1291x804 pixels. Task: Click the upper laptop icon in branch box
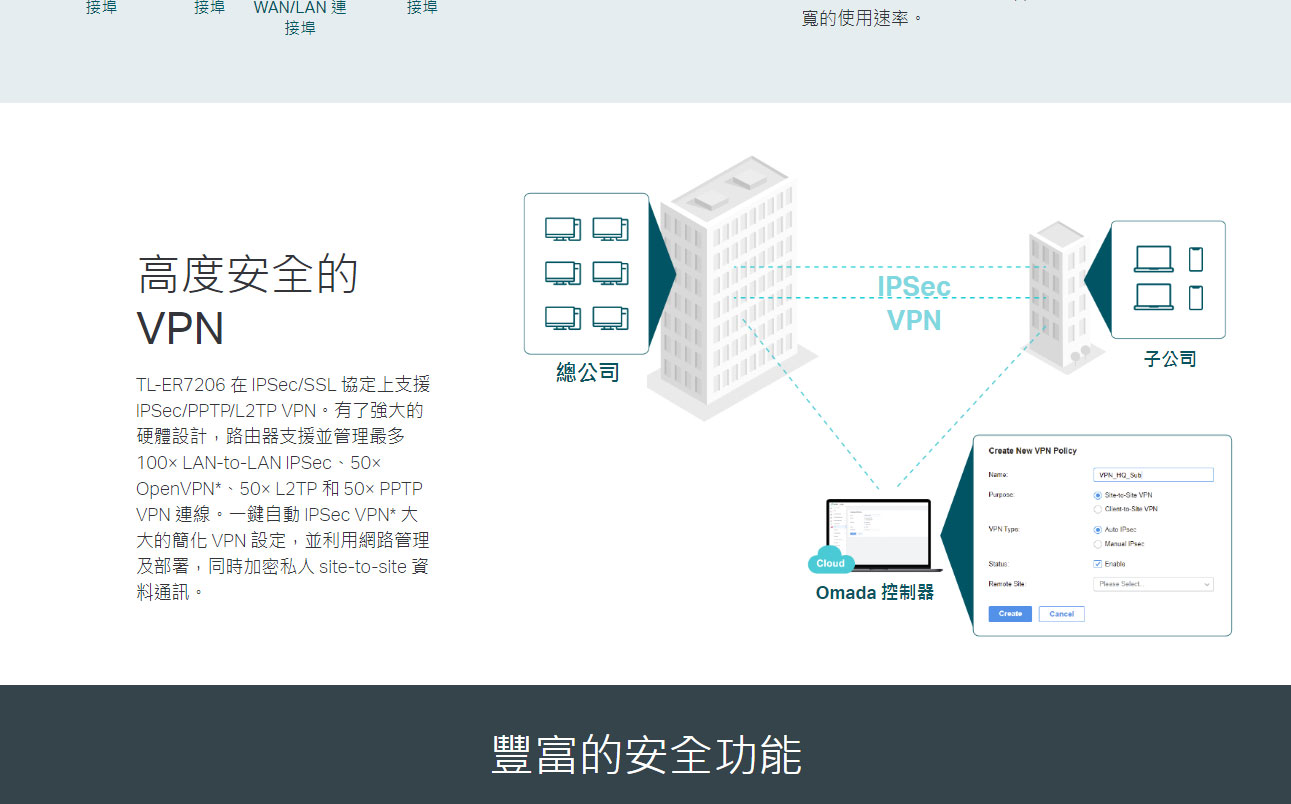pos(1154,259)
